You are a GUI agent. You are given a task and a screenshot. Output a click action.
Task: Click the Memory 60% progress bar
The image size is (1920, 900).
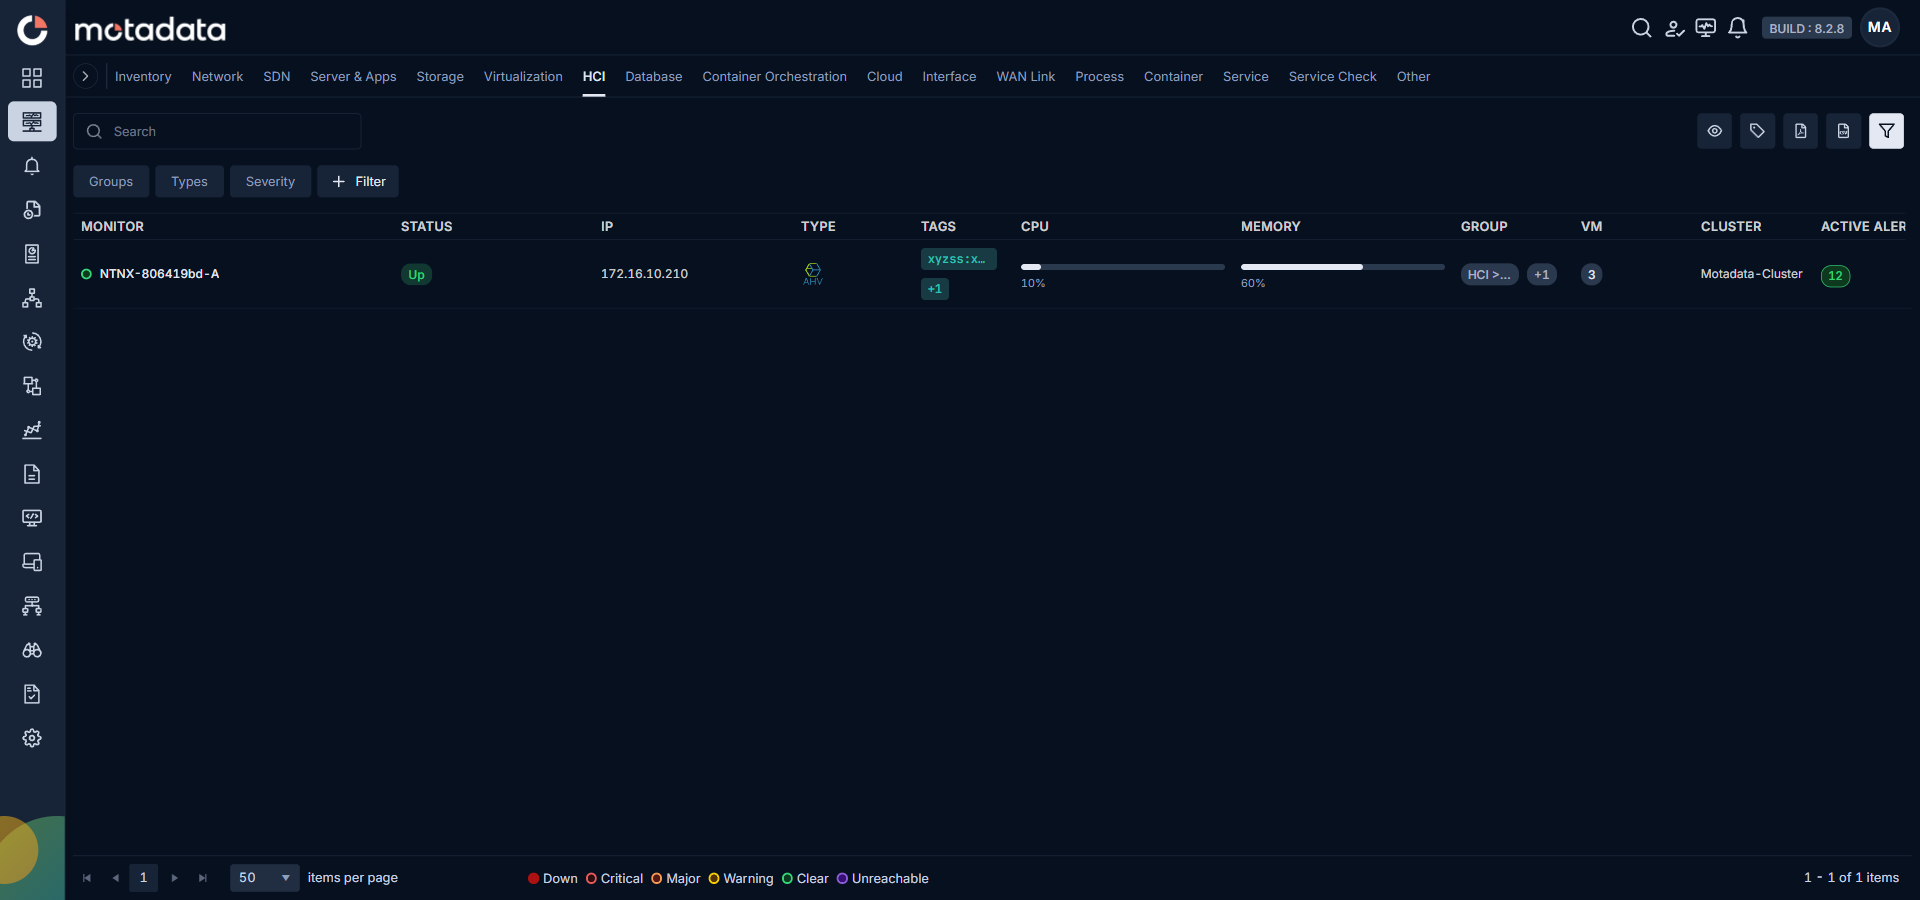1342,267
